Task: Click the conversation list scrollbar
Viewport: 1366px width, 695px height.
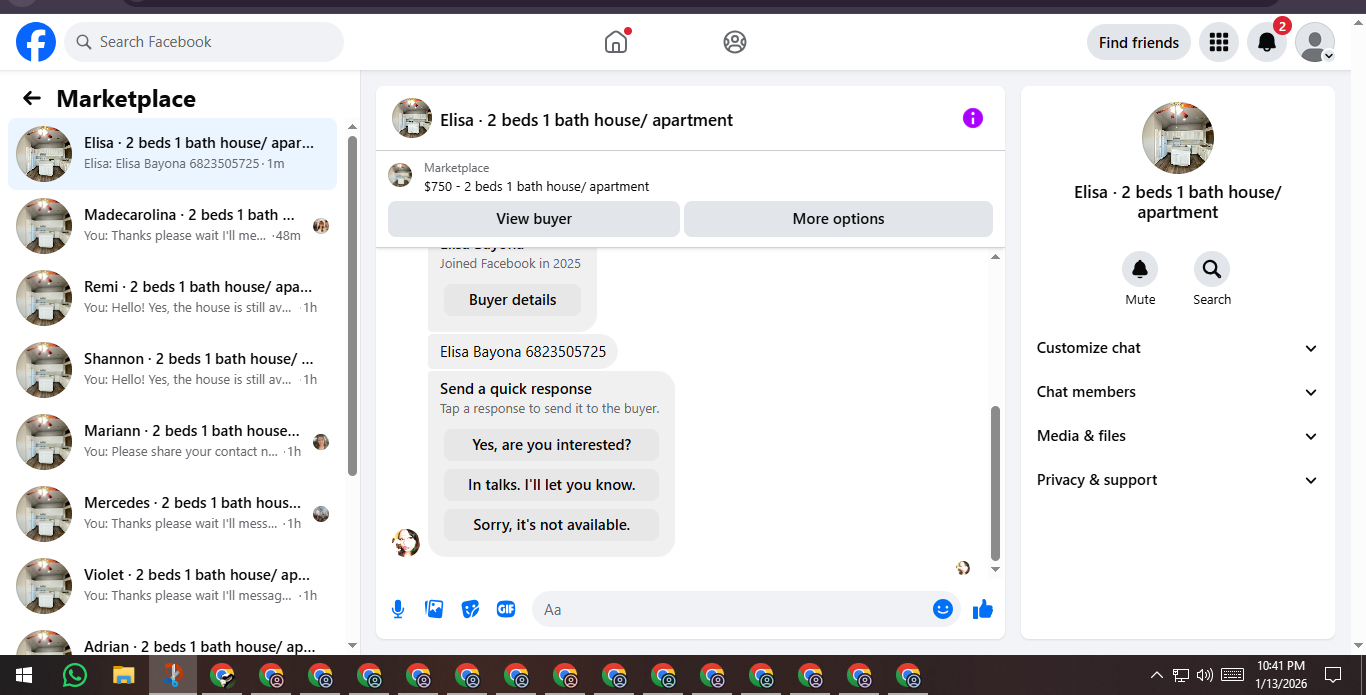Action: click(x=352, y=305)
